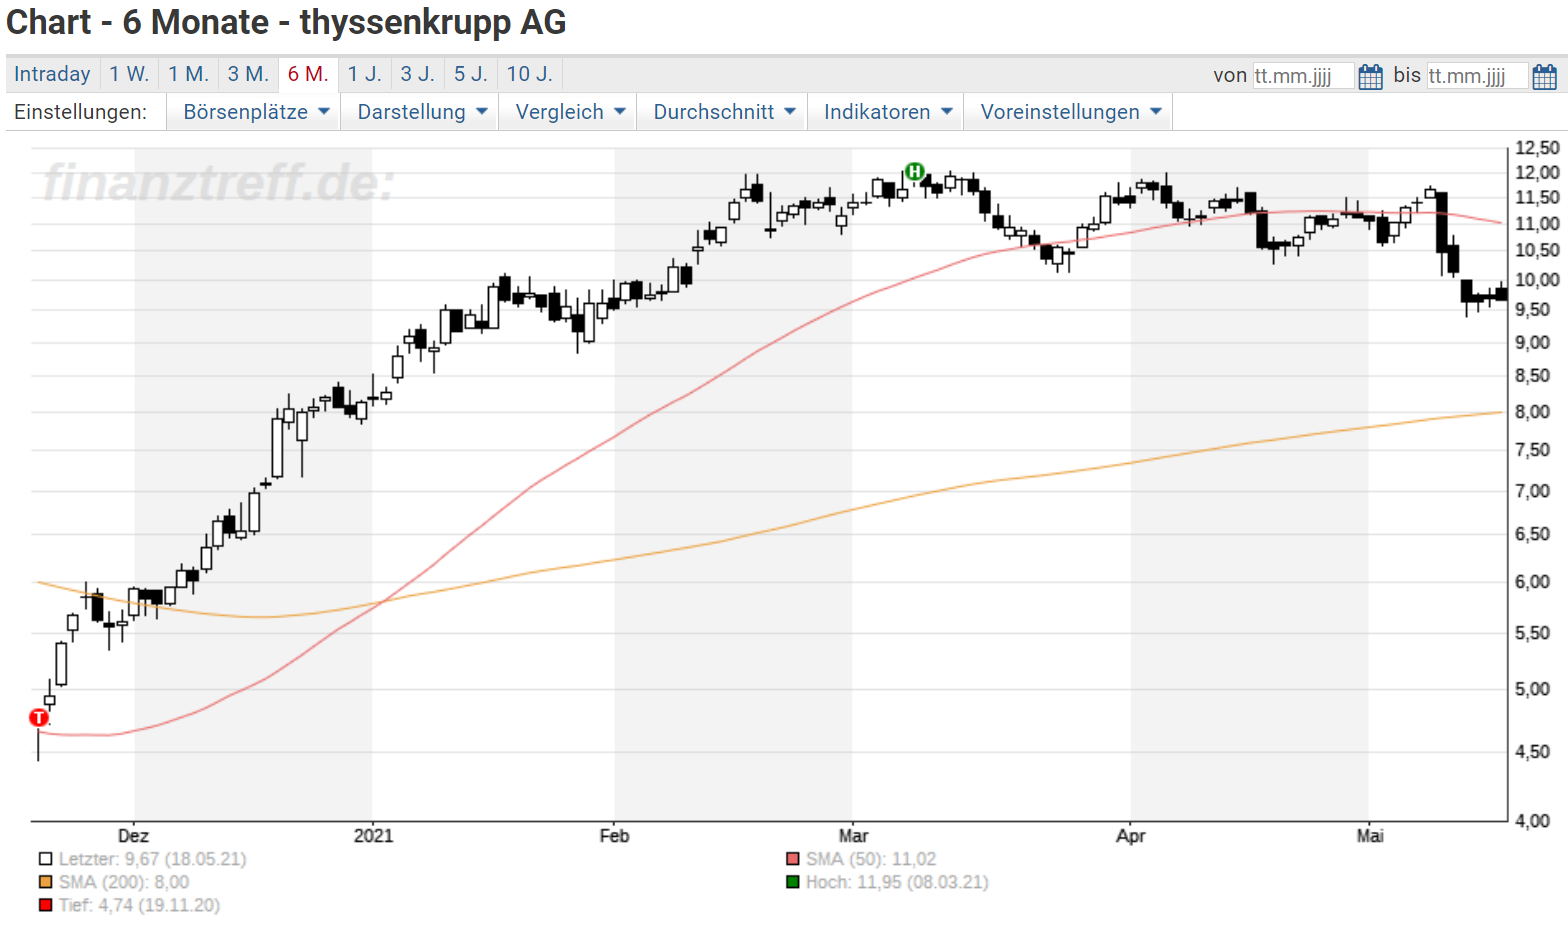Image resolution: width=1568 pixels, height=946 pixels.
Task: Select the 3 M. timeframe tab
Action: point(248,74)
